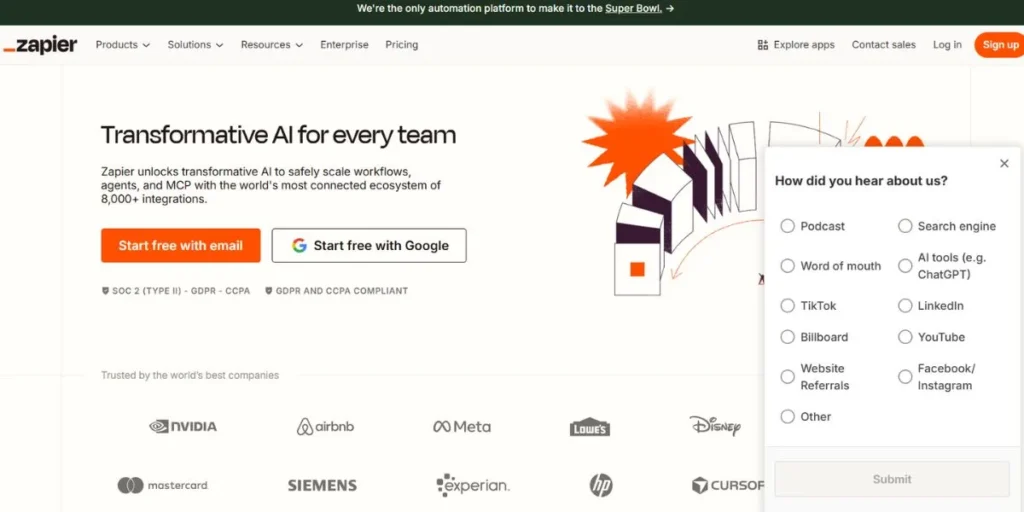Click Start free with email button
The height and width of the screenshot is (512, 1024).
181,246
